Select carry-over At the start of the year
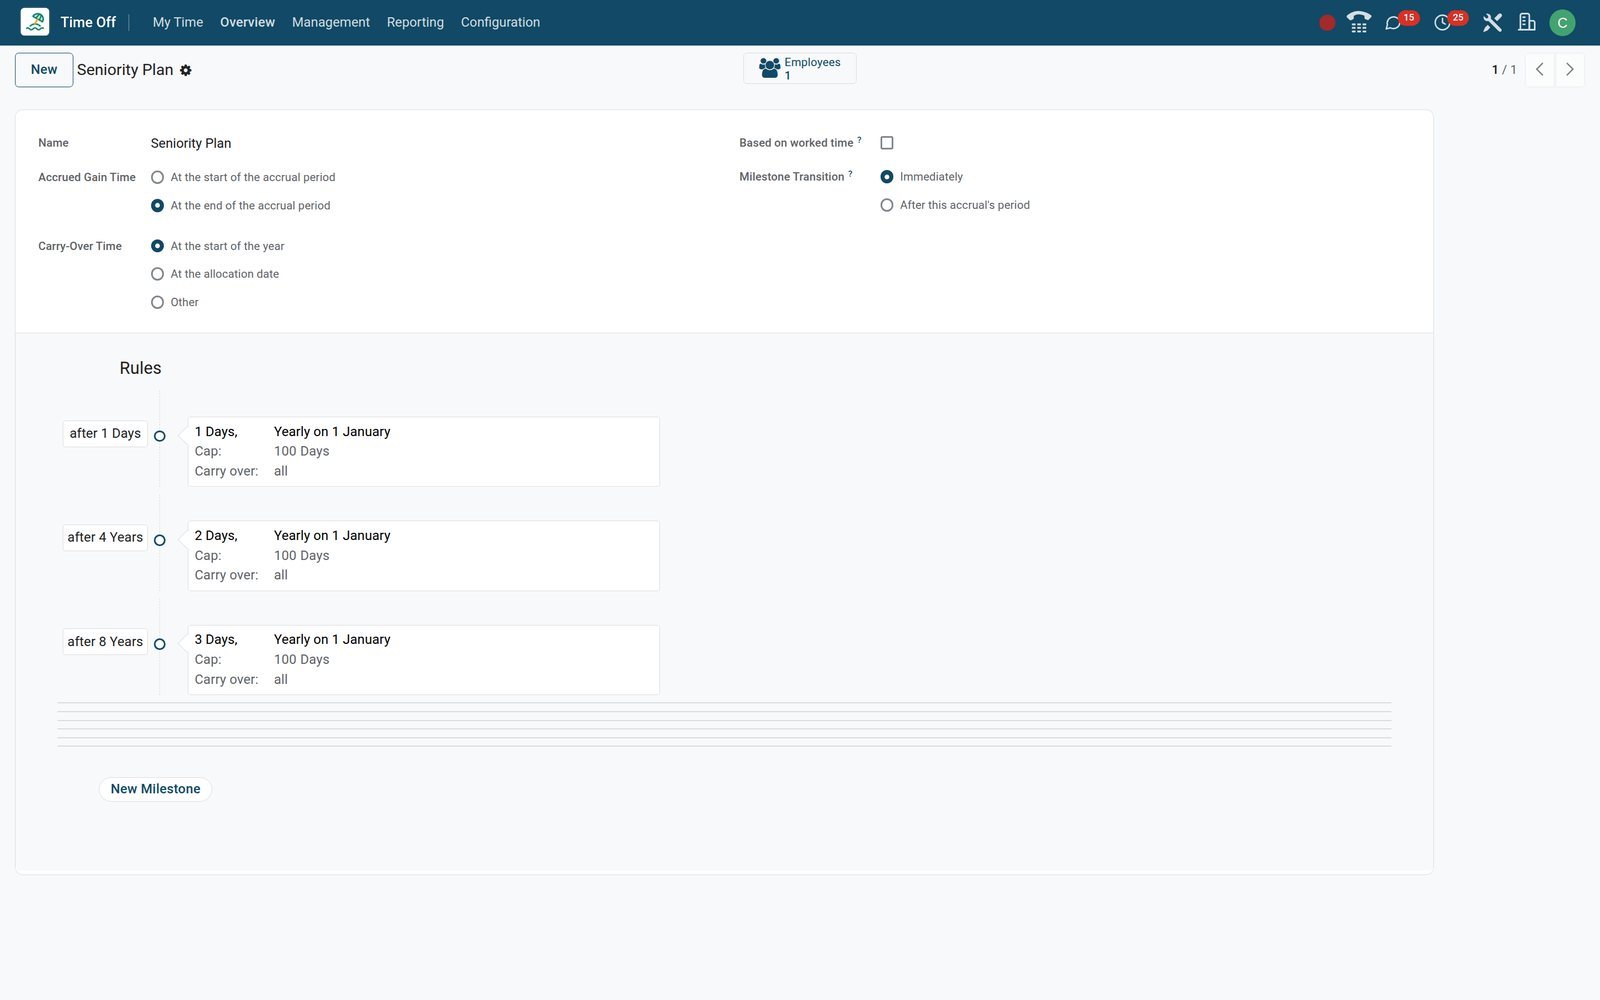The width and height of the screenshot is (1600, 1000). tap(157, 246)
